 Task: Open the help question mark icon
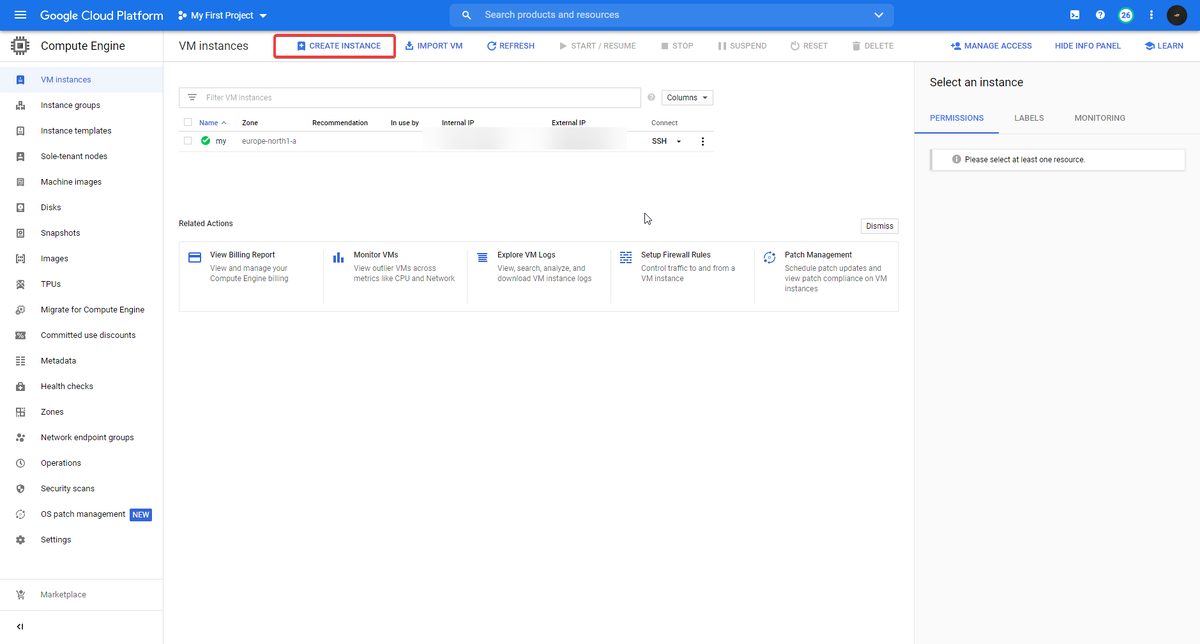[x=1100, y=15]
